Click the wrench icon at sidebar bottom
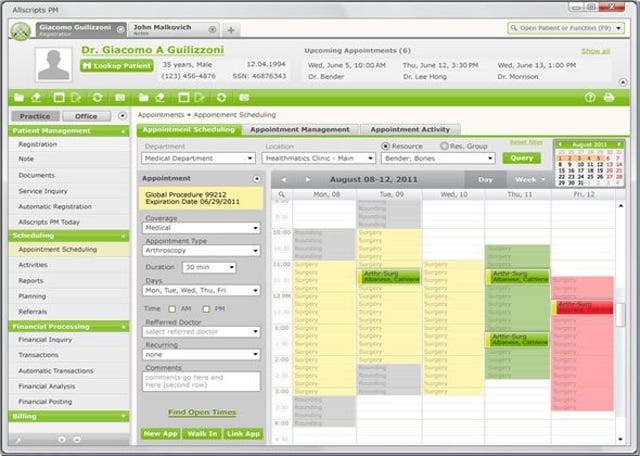 pos(18,440)
